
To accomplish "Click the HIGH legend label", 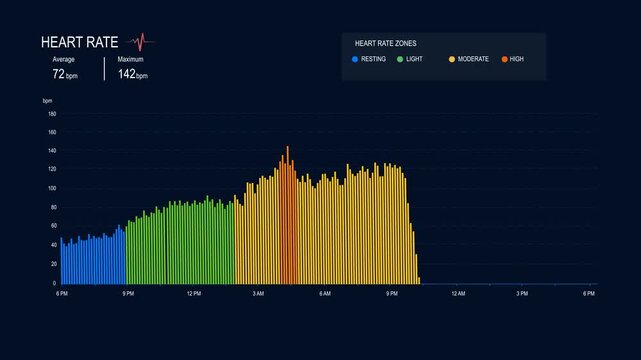I will (x=516, y=59).
